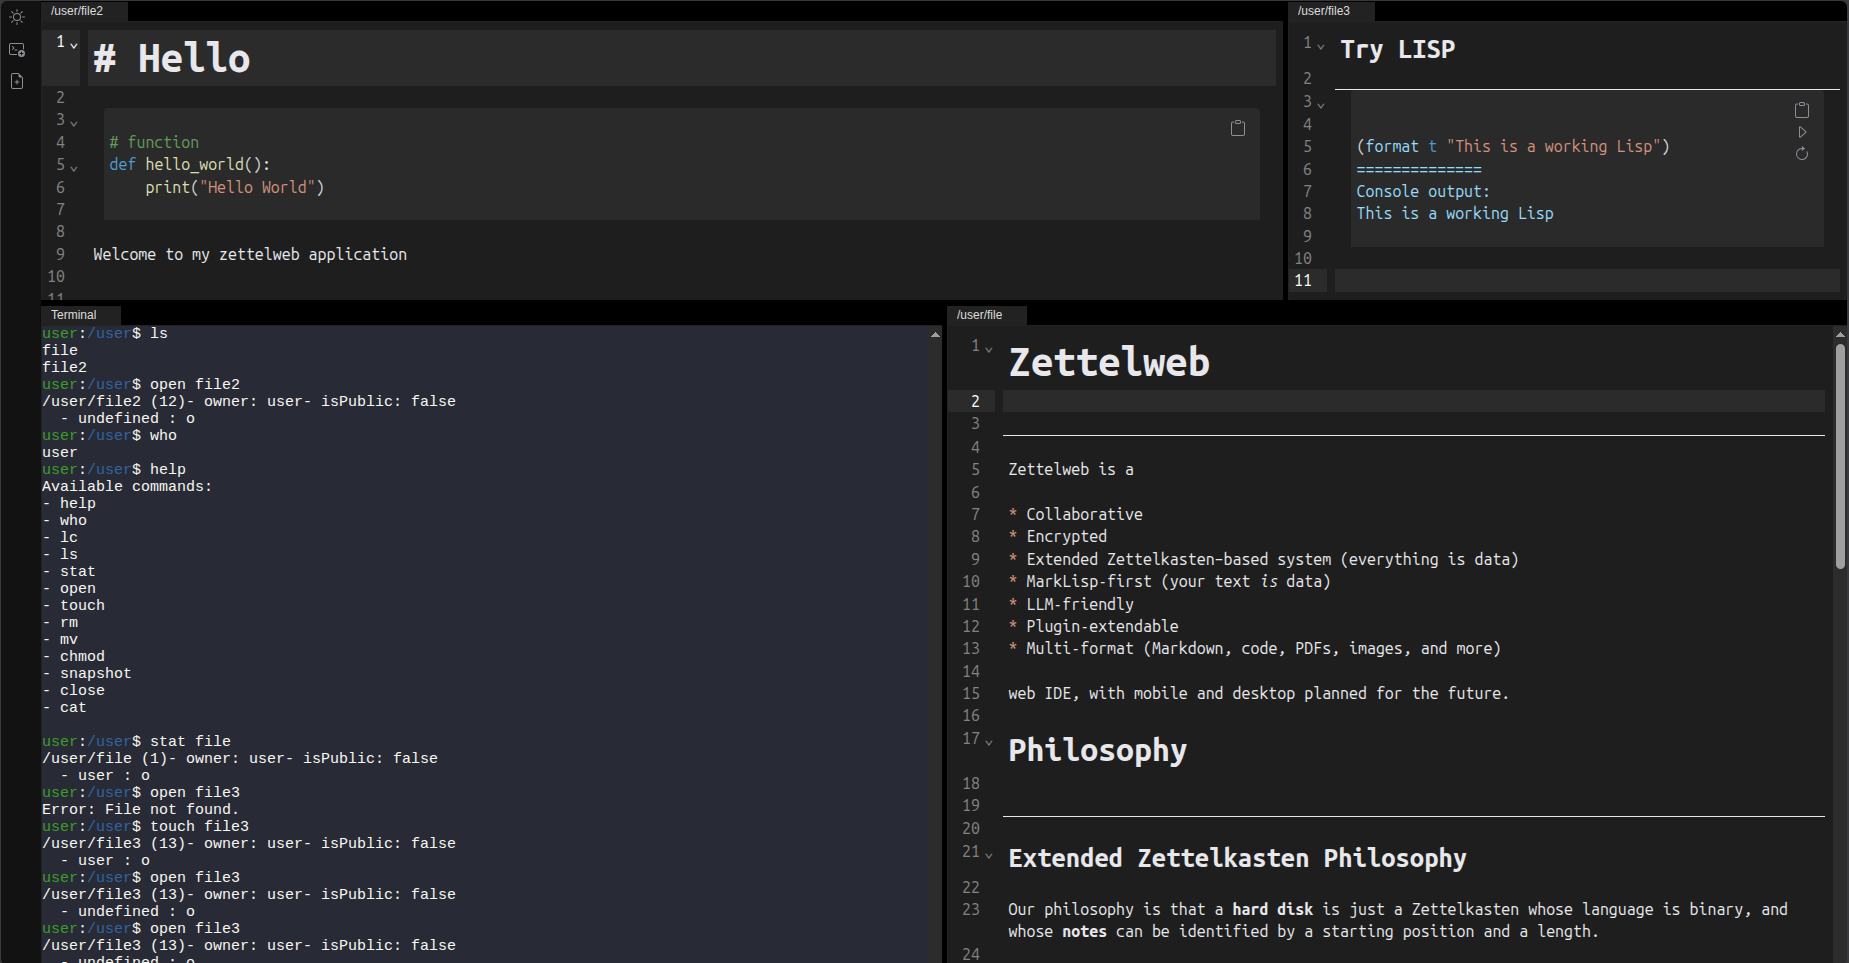The image size is (1849, 963).
Task: Fold Extended Zettelkasten Philosophy at line 21
Action: [x=989, y=855]
